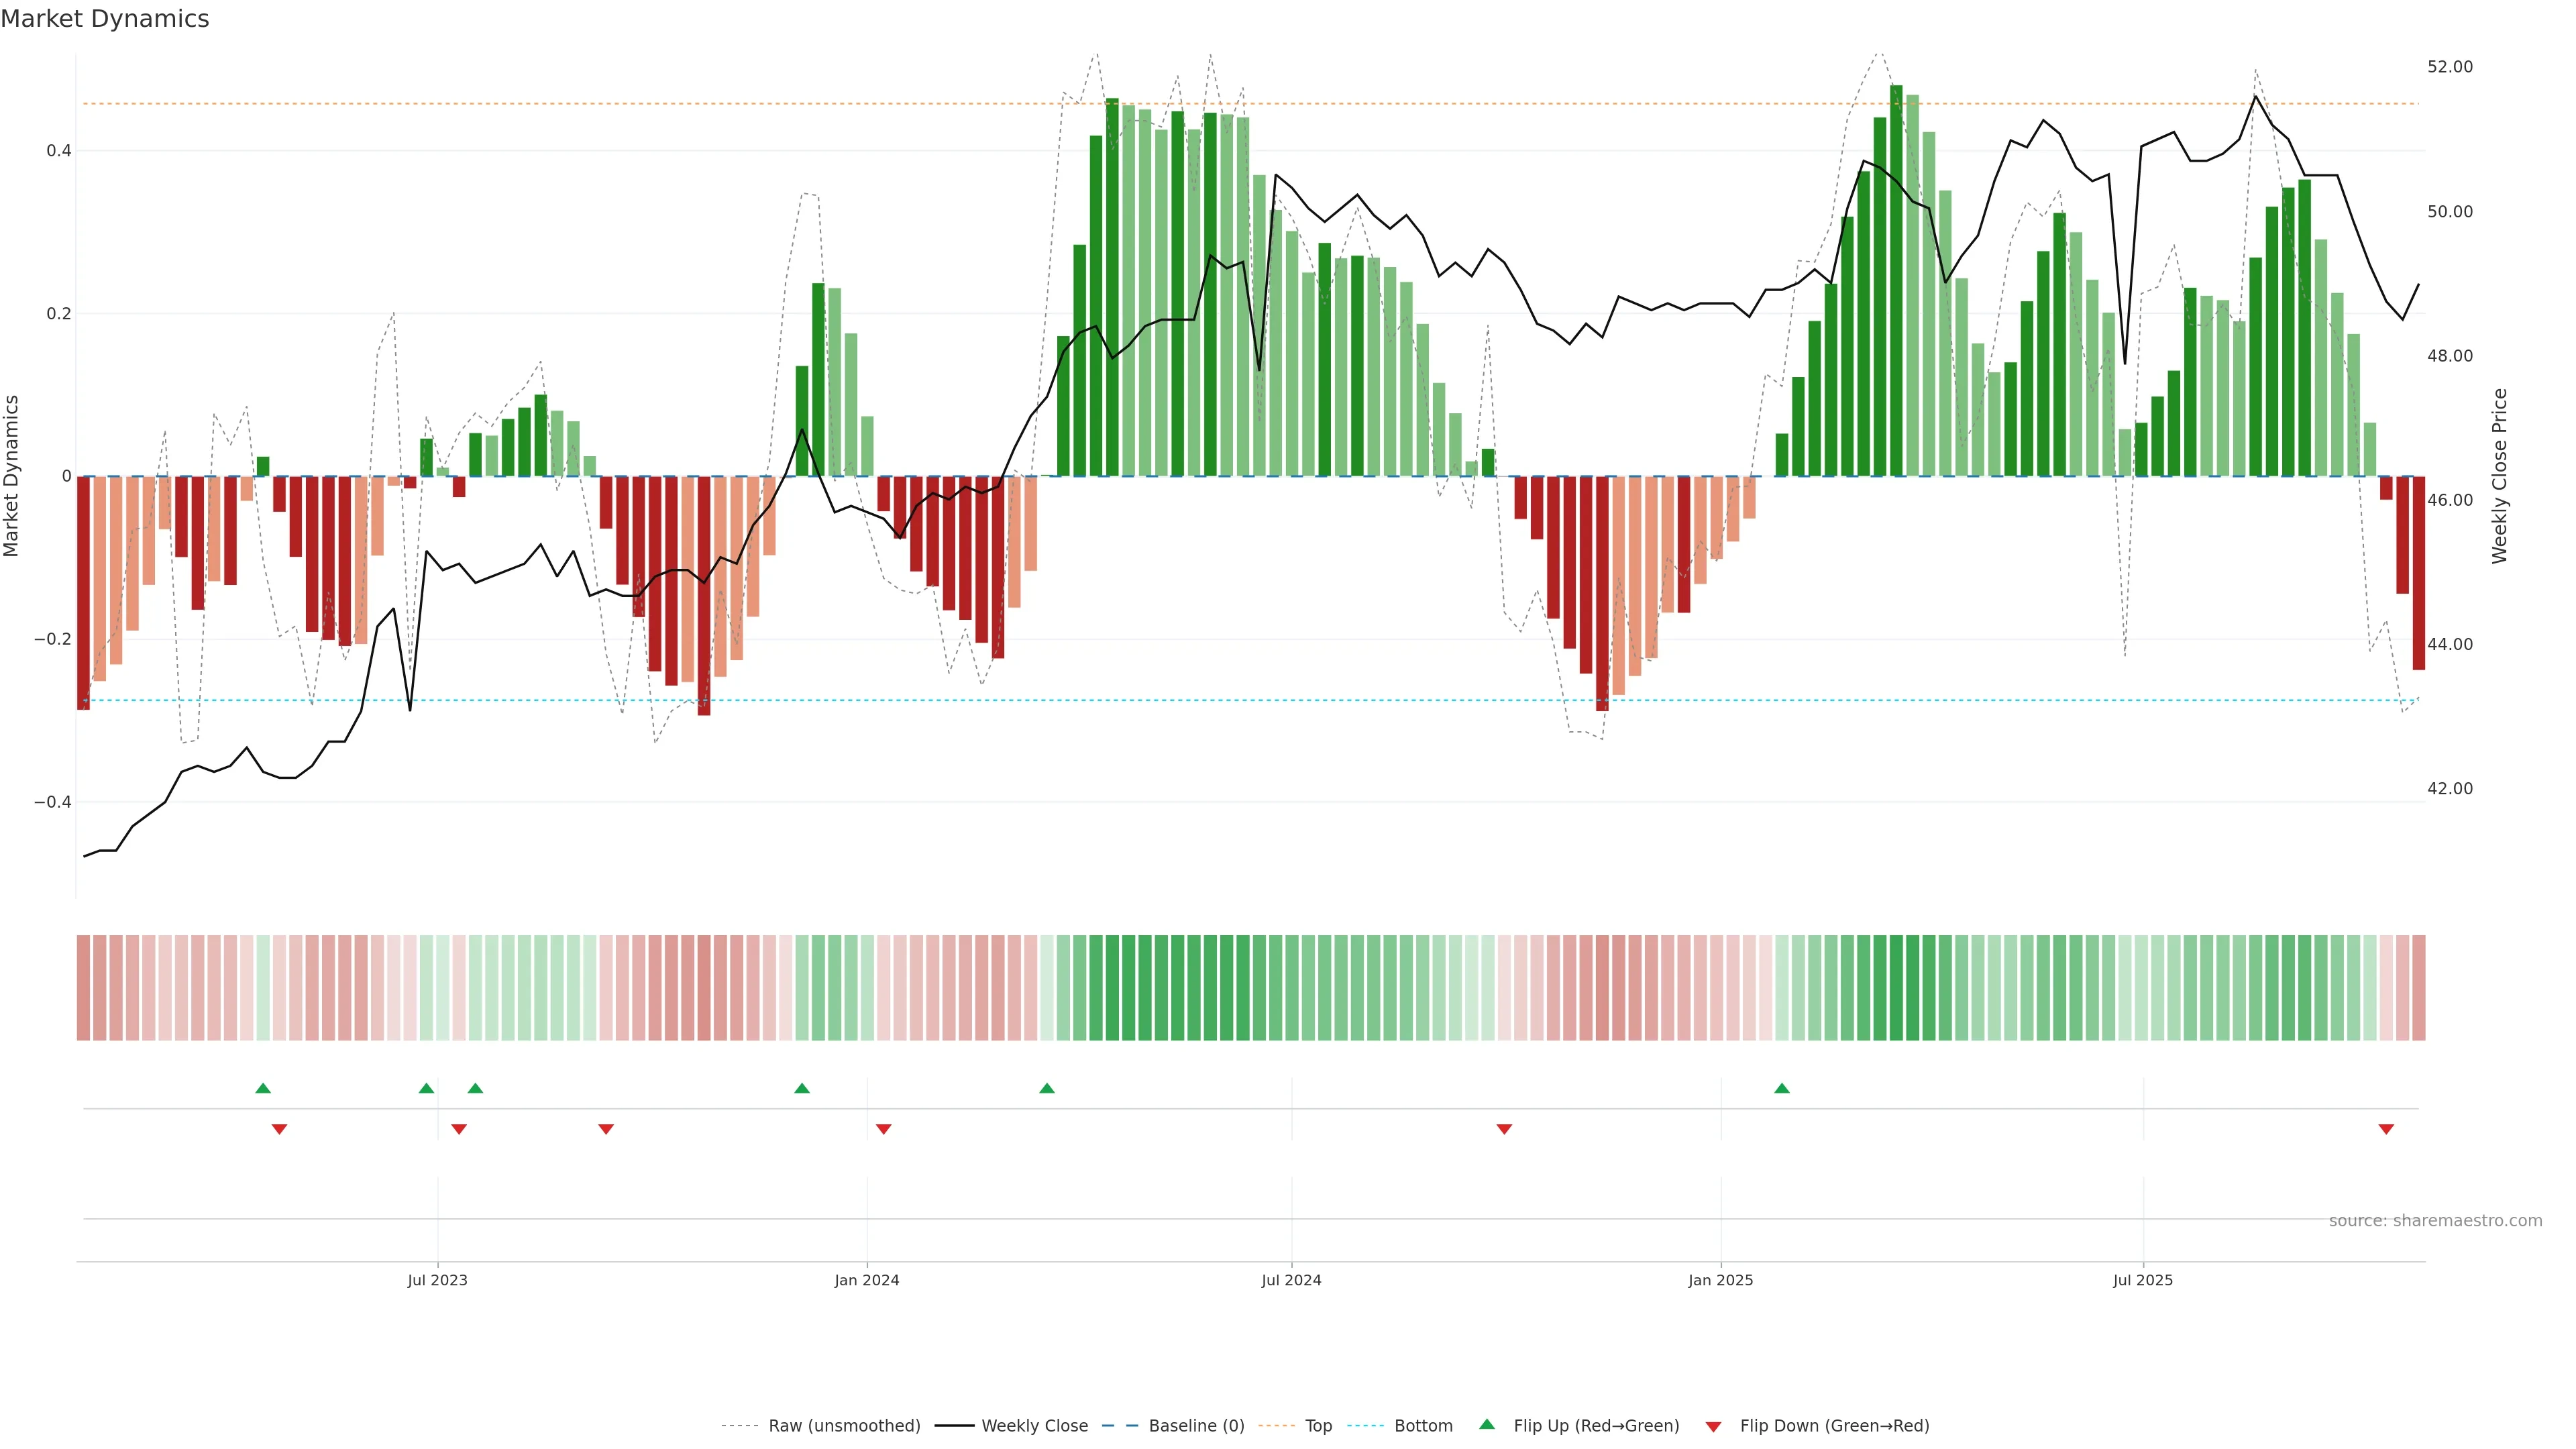Toggle the Bottom threshold legend entry
The image size is (2576, 1449).
1423,1426
